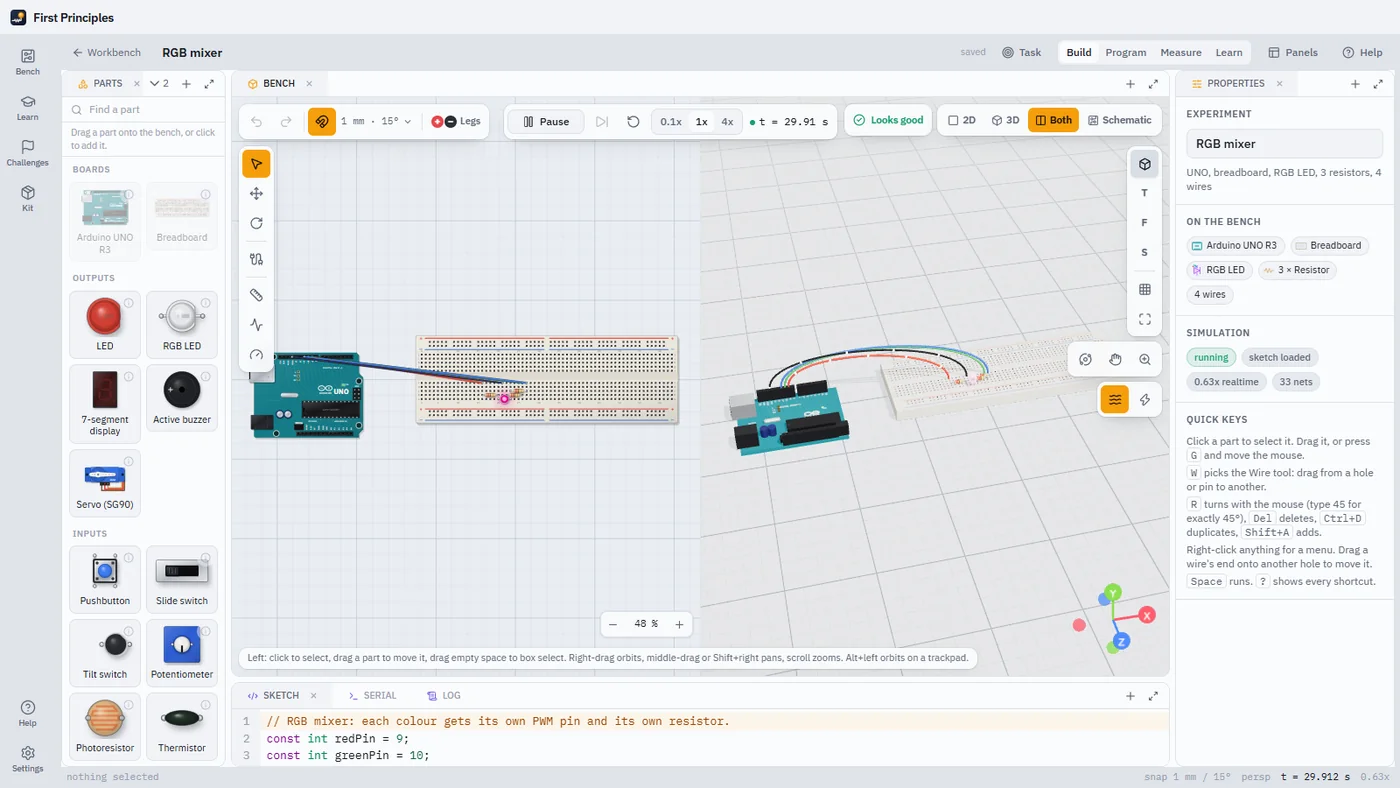Click the undo arrow
Image resolution: width=1400 pixels, height=788 pixels.
click(x=257, y=121)
